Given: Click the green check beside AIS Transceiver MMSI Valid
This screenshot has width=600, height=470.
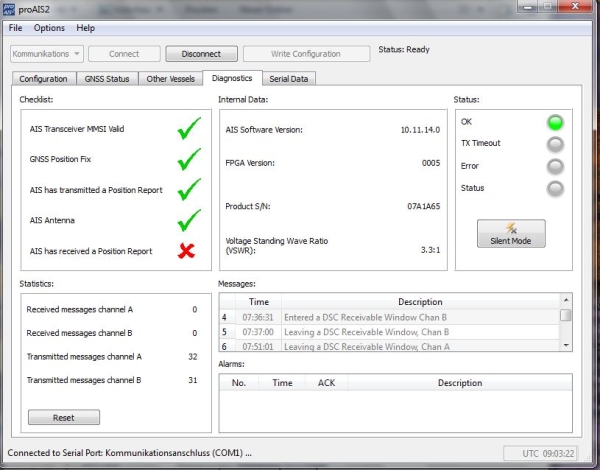Looking at the screenshot, I should [189, 128].
